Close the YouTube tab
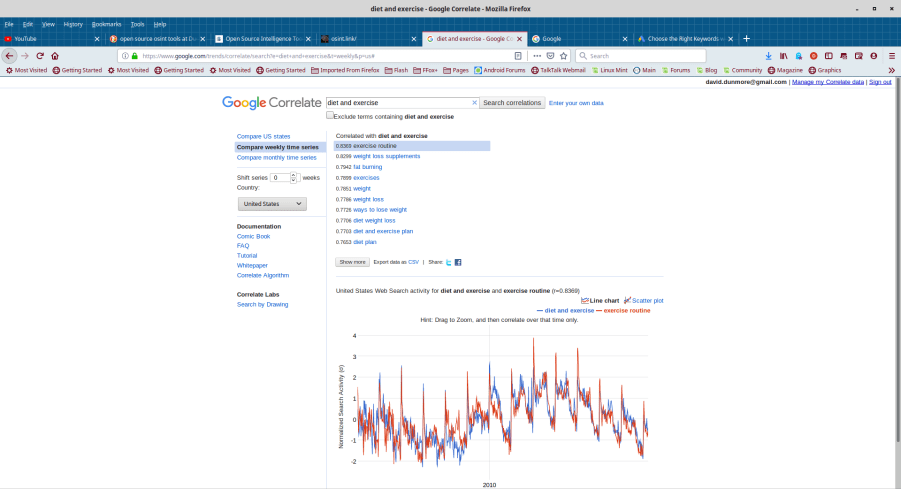 [97, 38]
